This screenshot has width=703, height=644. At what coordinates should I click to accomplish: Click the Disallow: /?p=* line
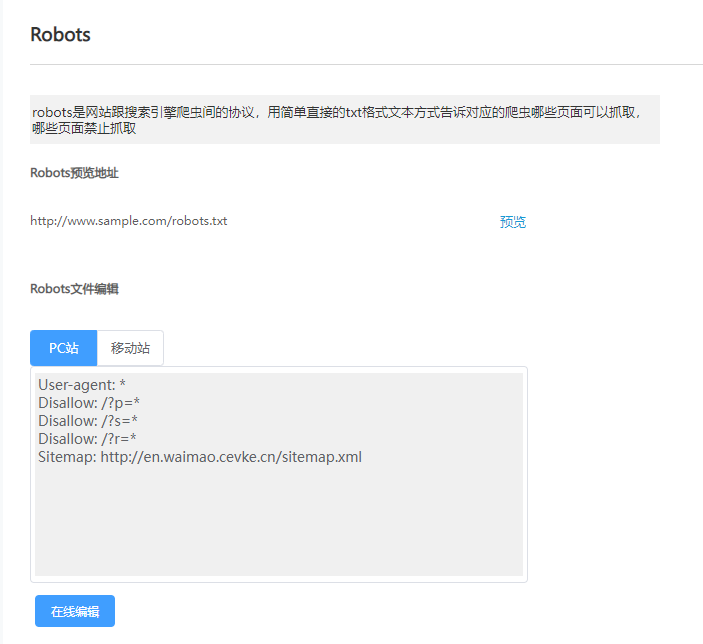pos(89,403)
